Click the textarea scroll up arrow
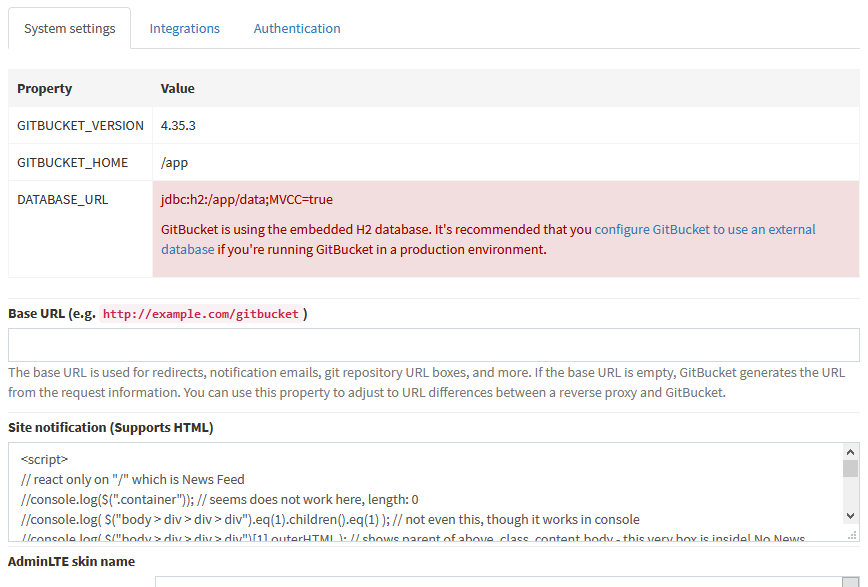This screenshot has width=868, height=587. pos(850,452)
